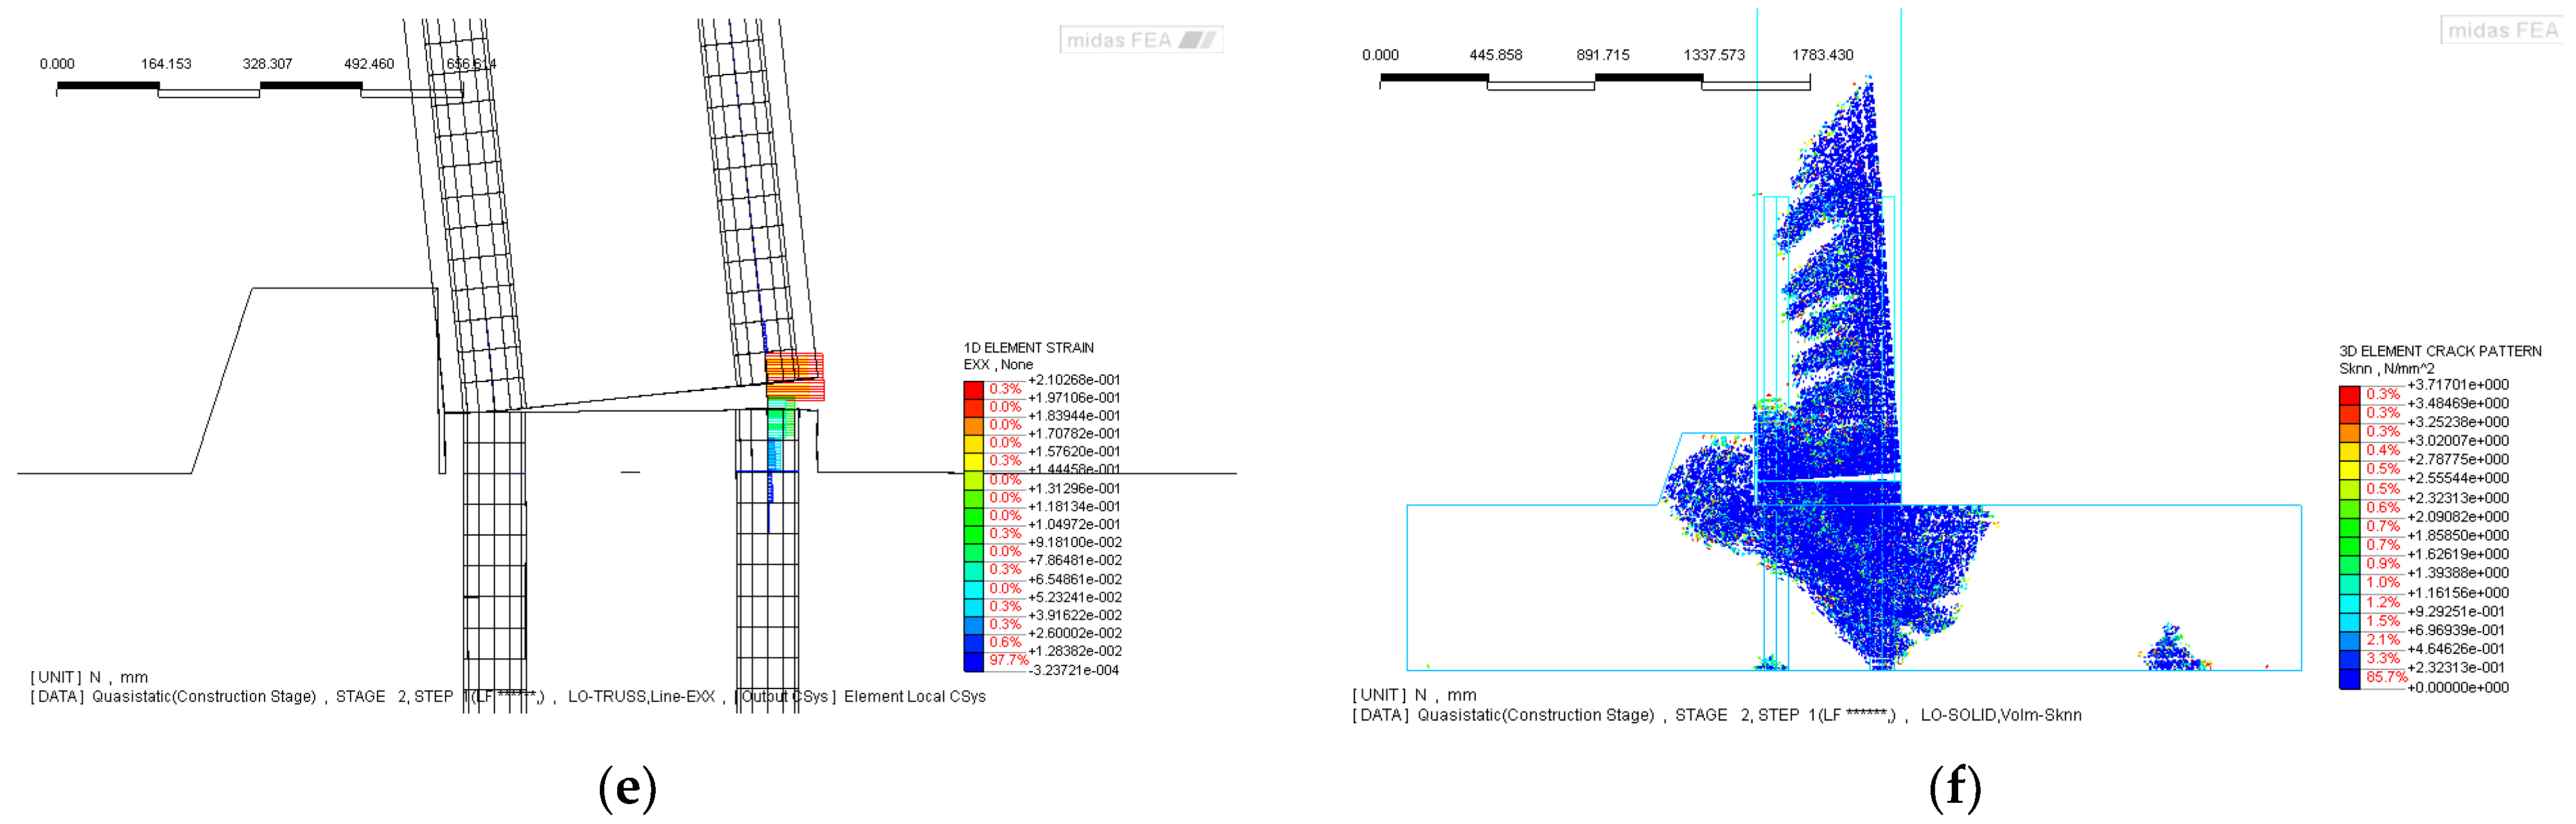The width and height of the screenshot is (2576, 824).
Task: Click the 1783.430 scale bar label
Action: pos(1822,55)
